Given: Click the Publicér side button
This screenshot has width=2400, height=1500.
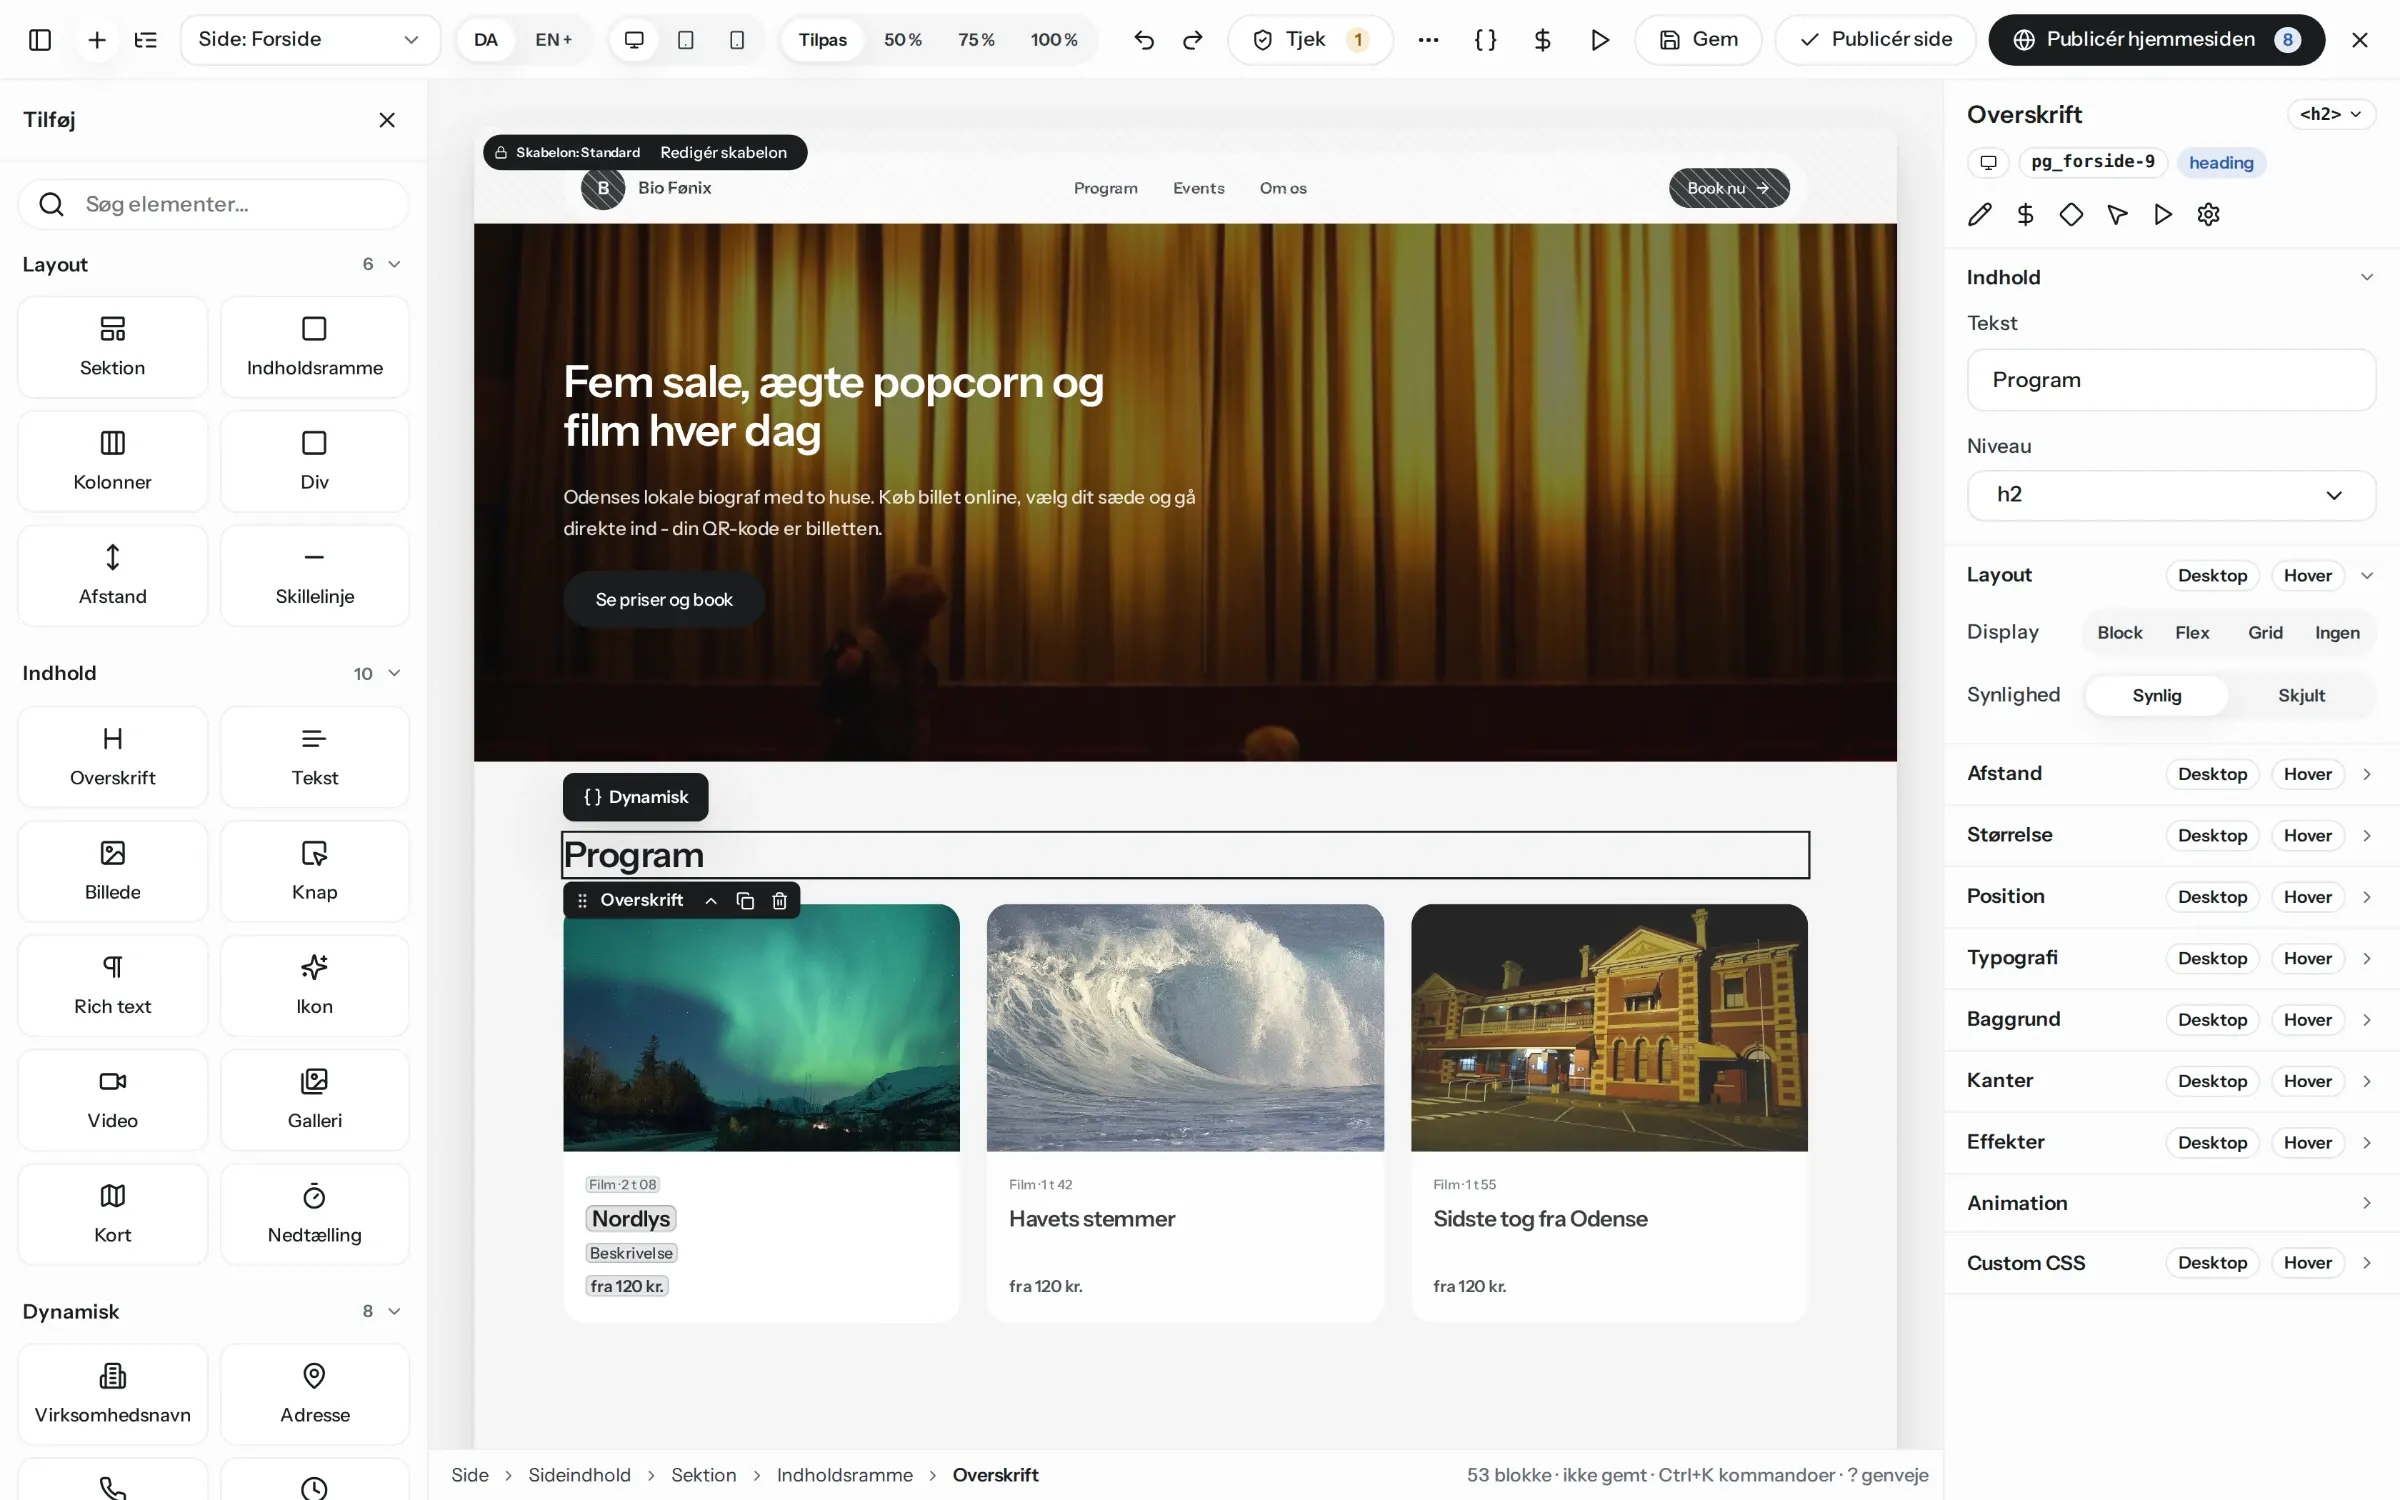Looking at the screenshot, I should point(1876,40).
